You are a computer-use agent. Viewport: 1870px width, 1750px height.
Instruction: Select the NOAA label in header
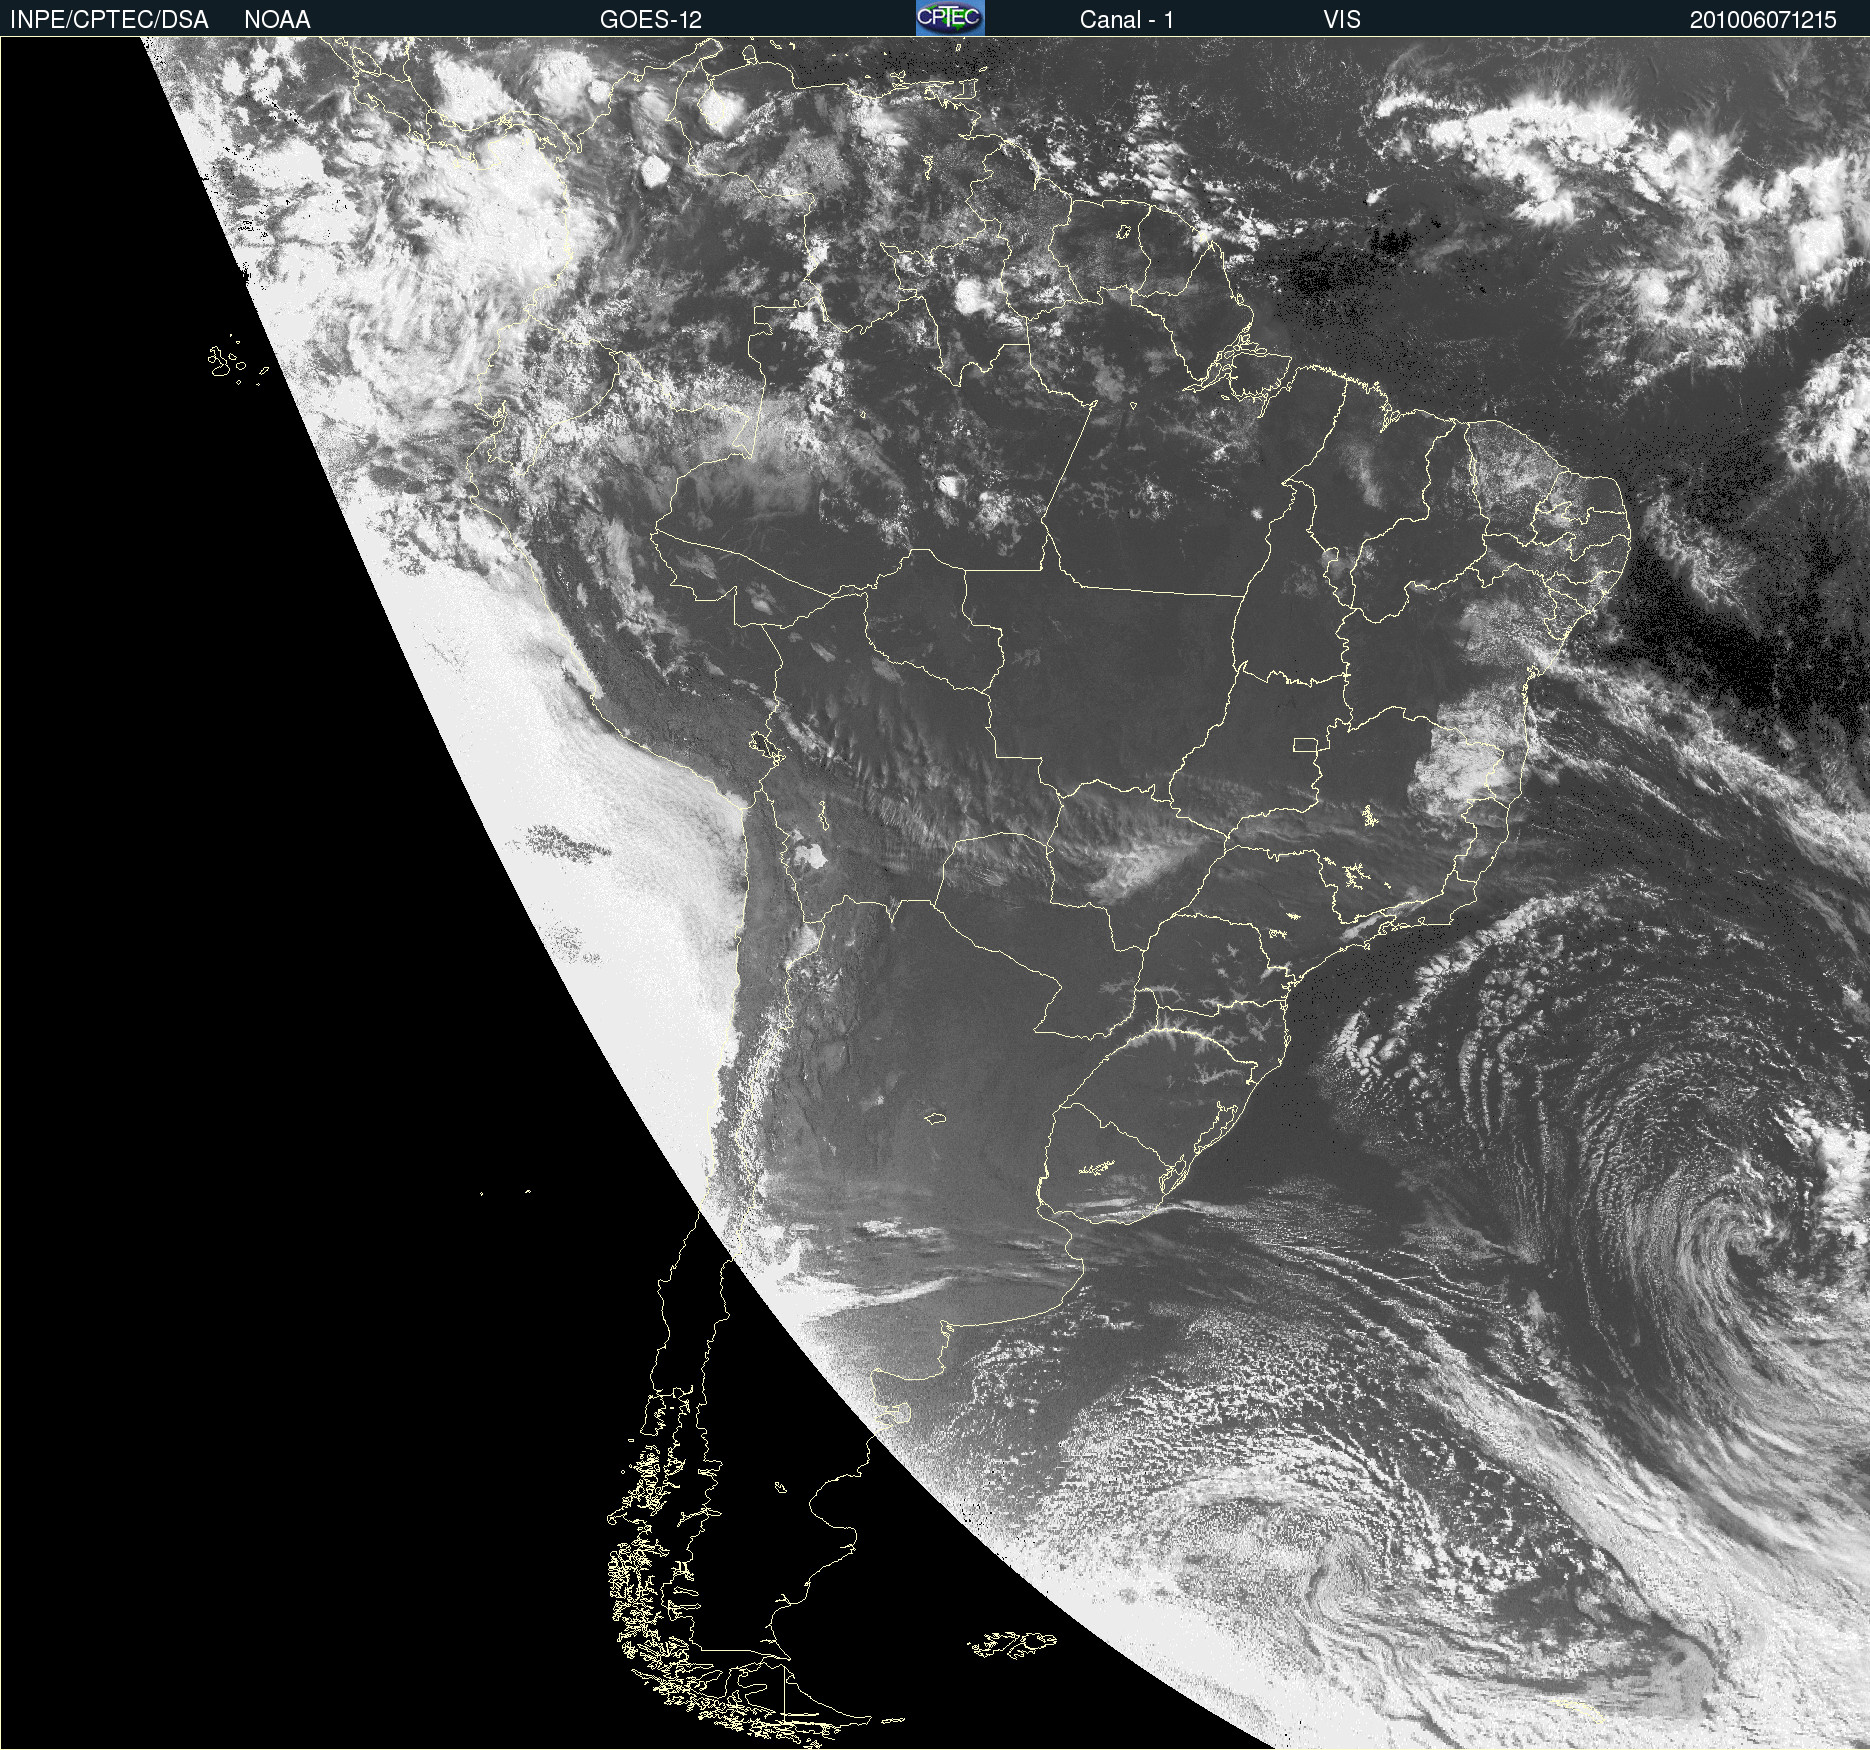[277, 20]
